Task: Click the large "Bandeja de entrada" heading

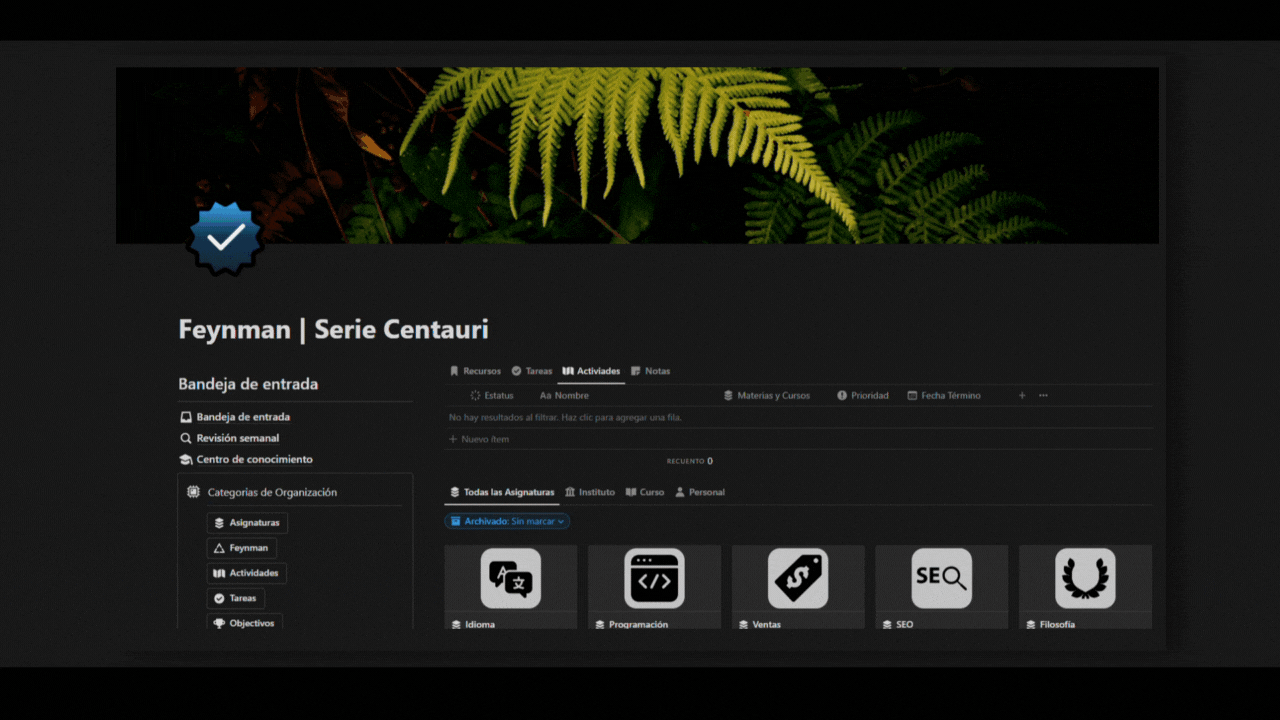Action: (248, 384)
